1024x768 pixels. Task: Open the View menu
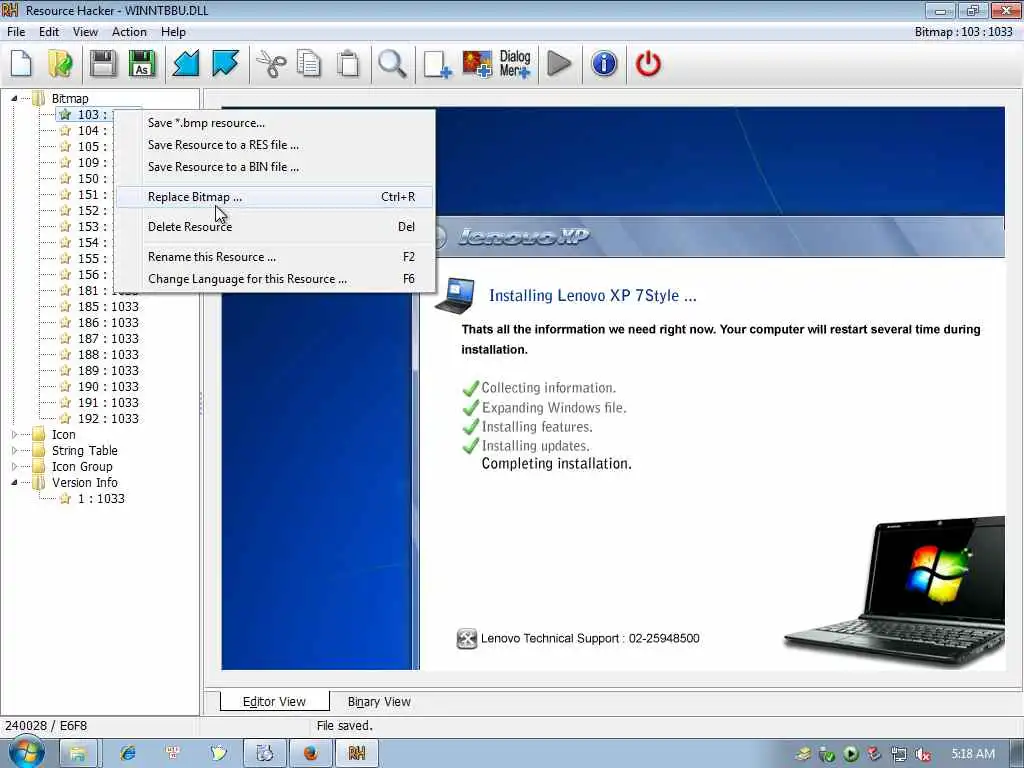[85, 32]
